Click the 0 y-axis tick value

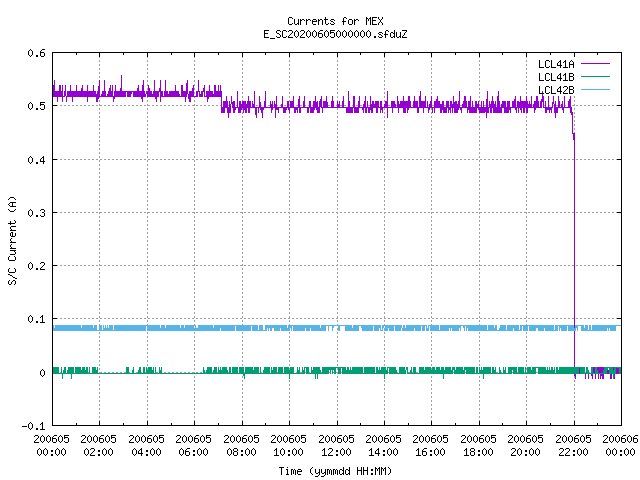(x=42, y=373)
